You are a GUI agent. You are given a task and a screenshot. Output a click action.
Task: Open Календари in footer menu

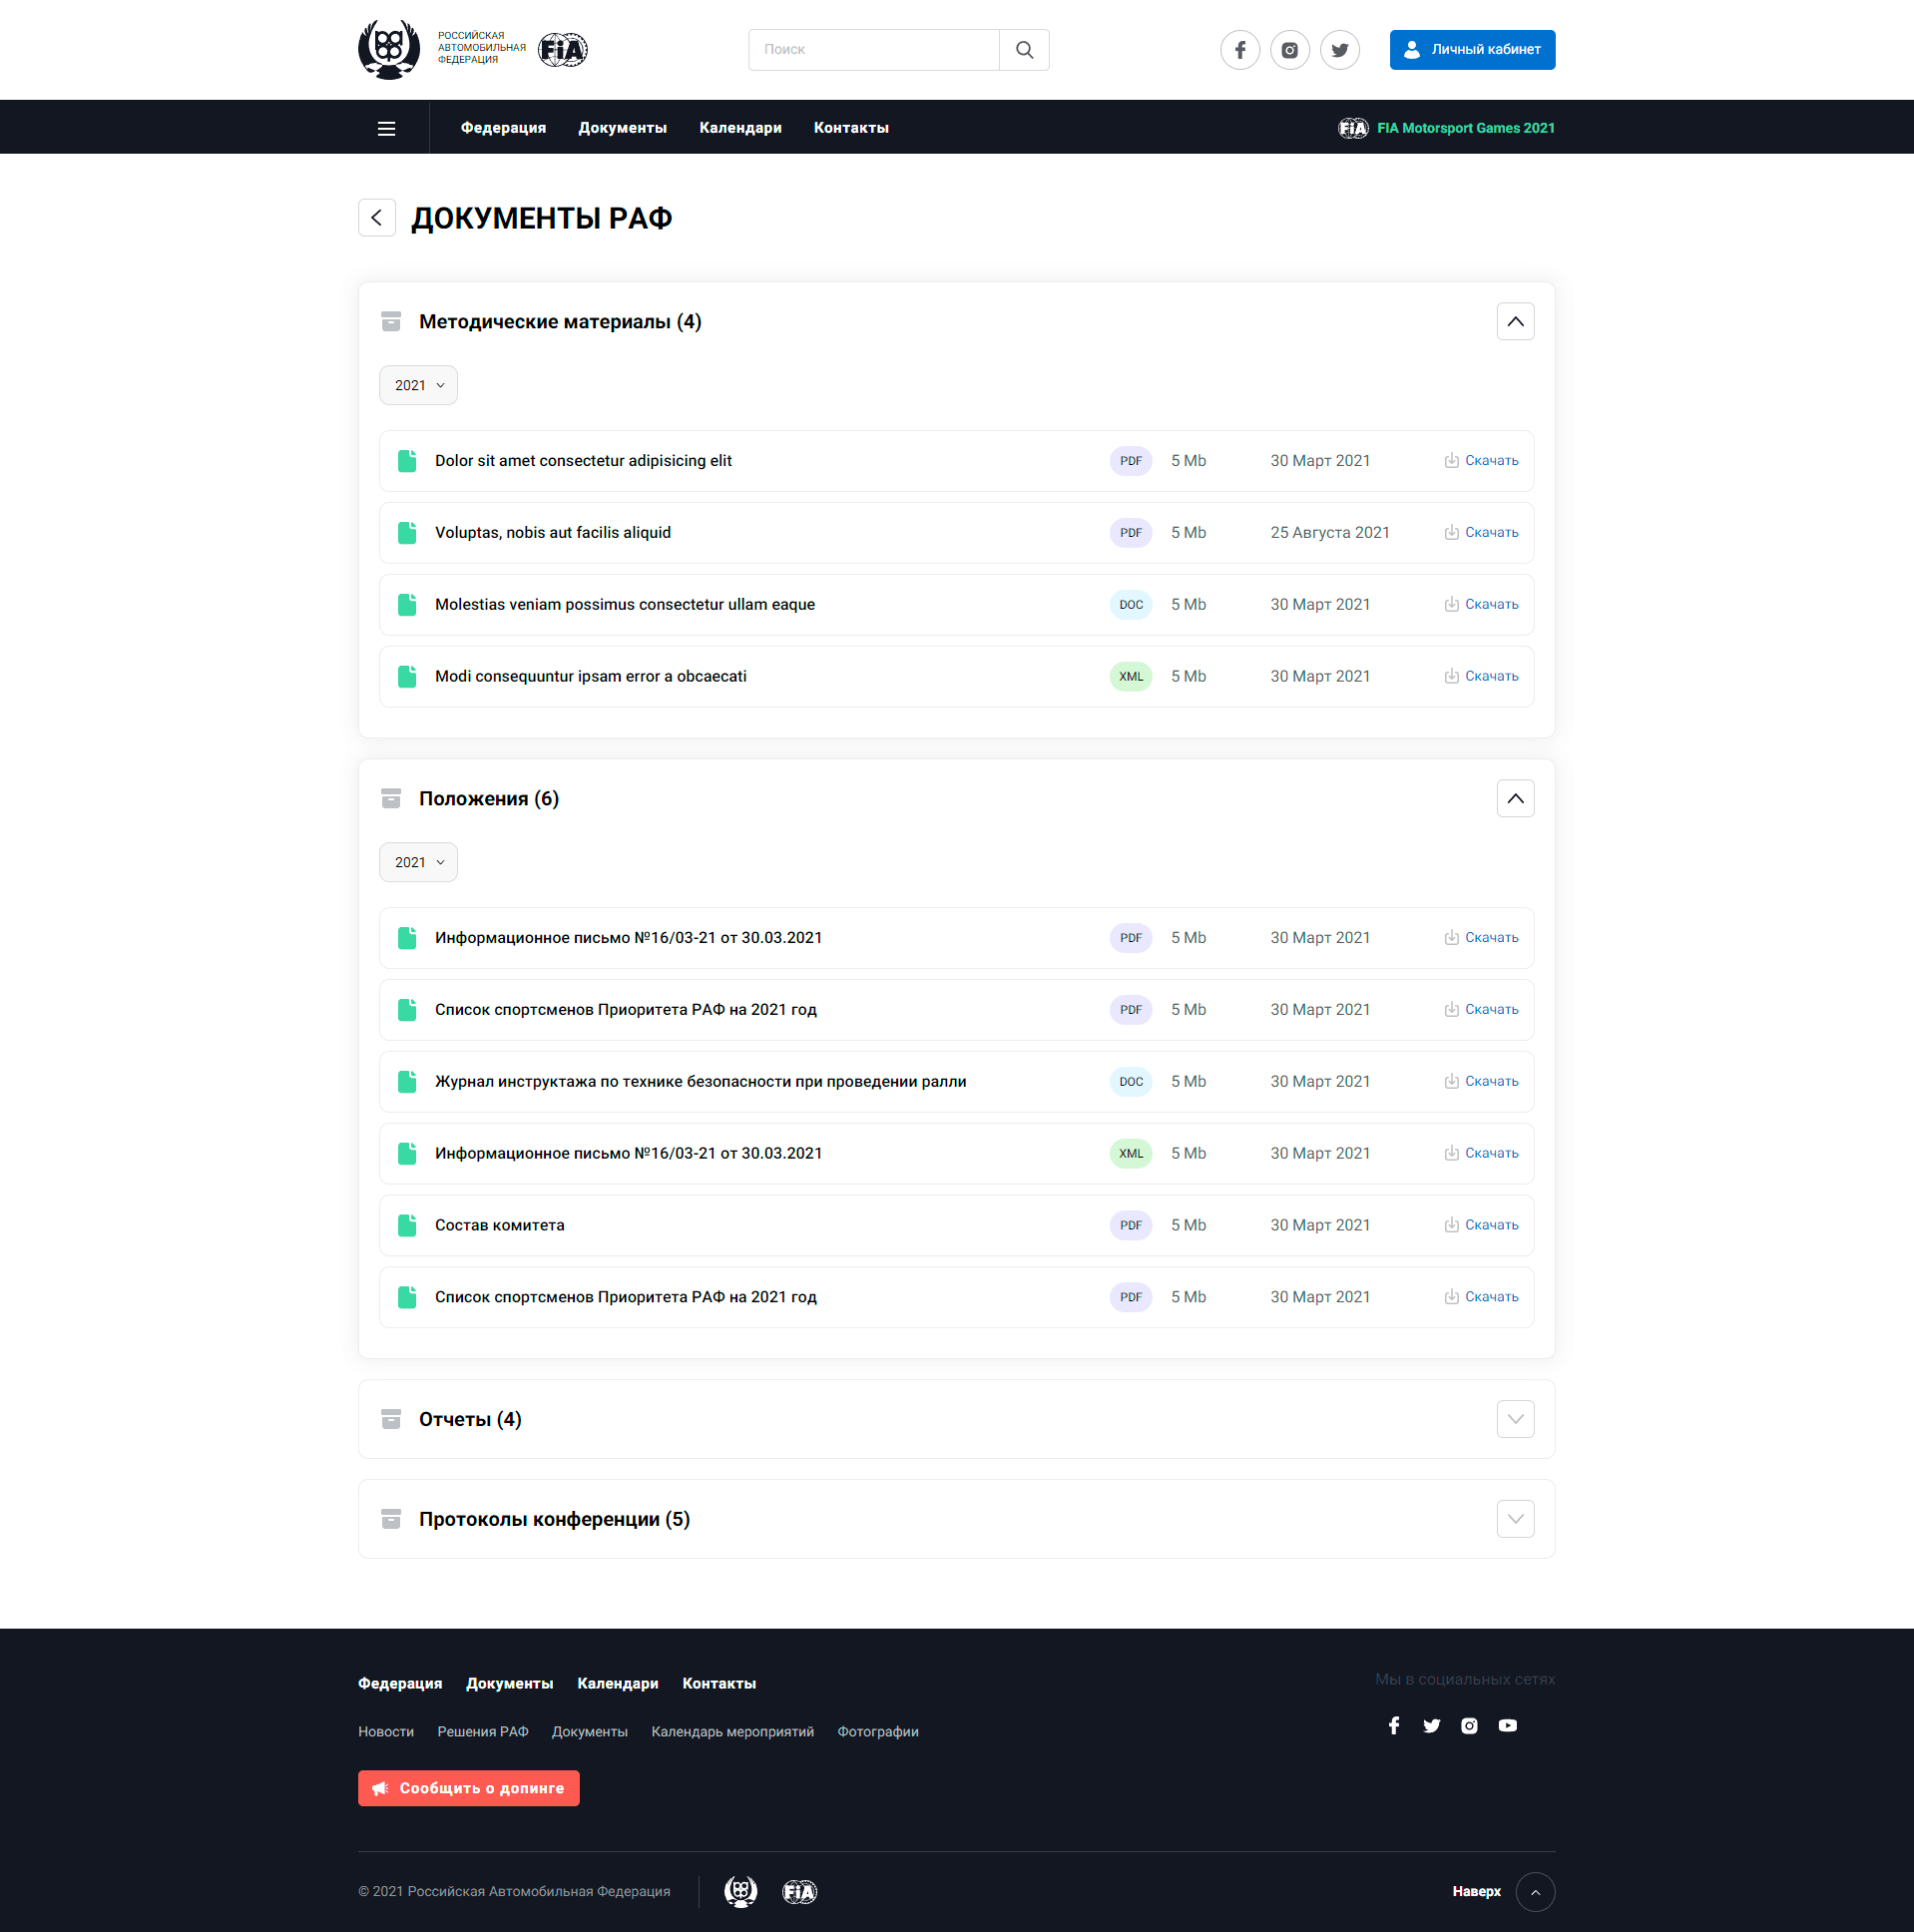tap(618, 1683)
